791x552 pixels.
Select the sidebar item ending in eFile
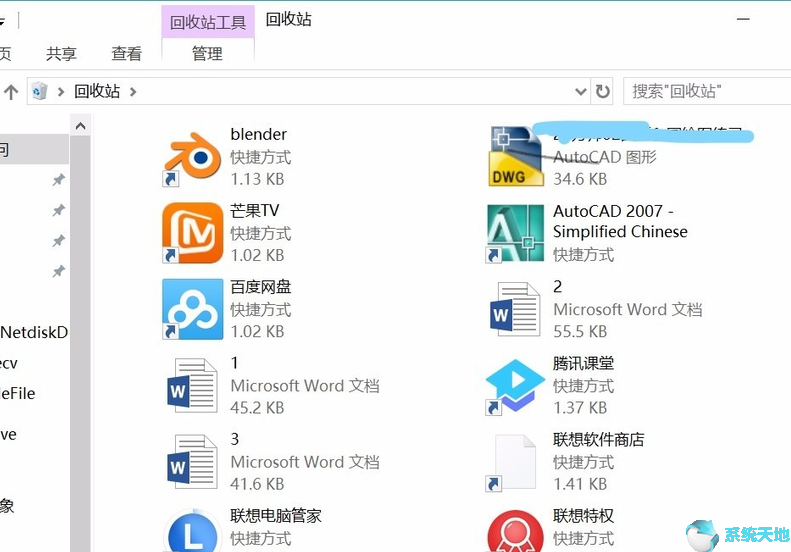pos(18,394)
